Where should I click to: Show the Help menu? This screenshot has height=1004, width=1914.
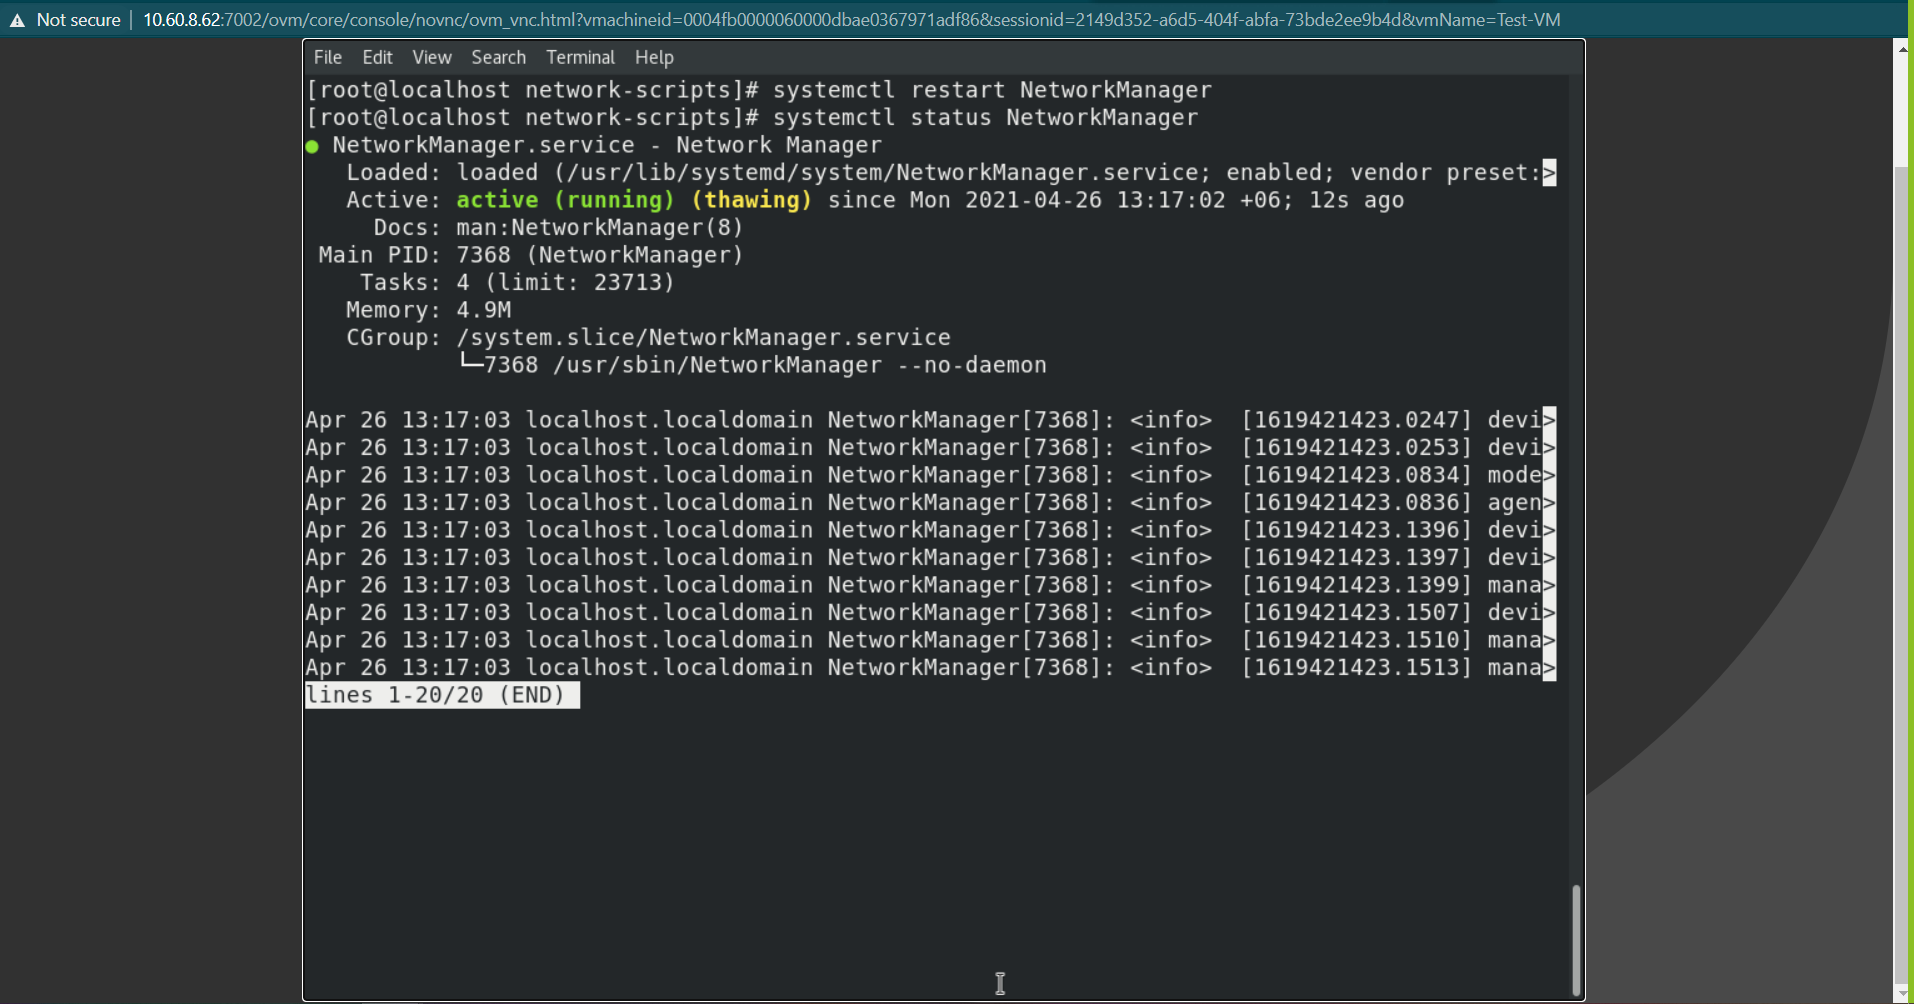click(654, 58)
